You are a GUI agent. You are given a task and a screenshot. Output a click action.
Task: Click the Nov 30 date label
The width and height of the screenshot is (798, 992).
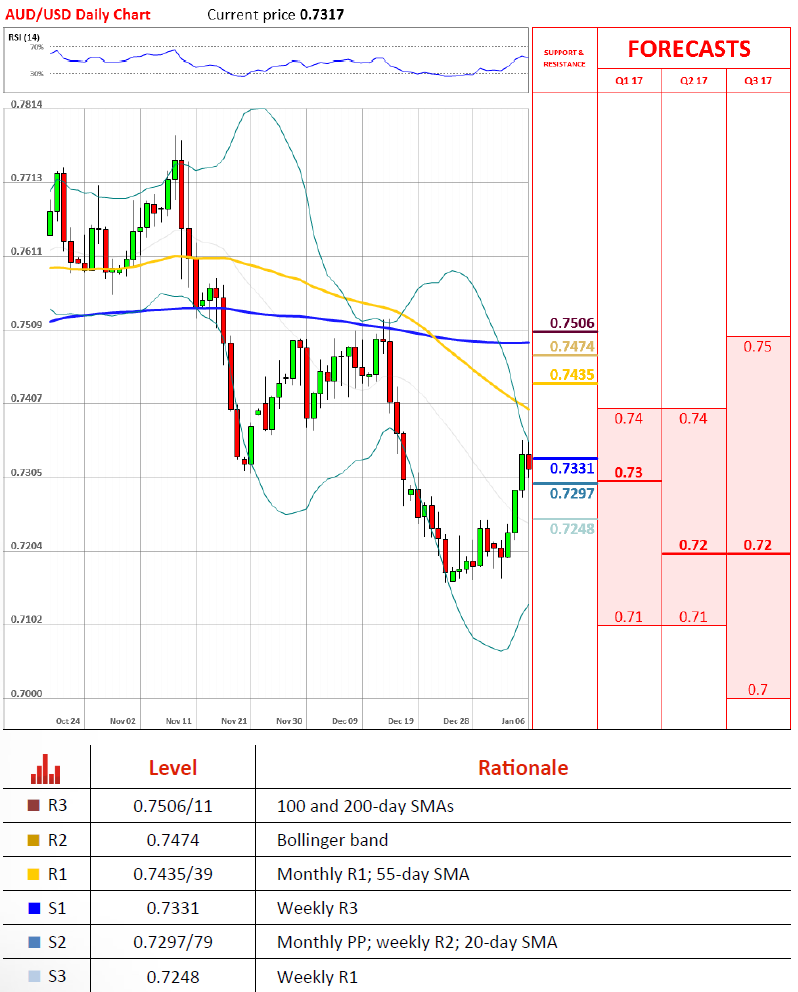coord(289,721)
